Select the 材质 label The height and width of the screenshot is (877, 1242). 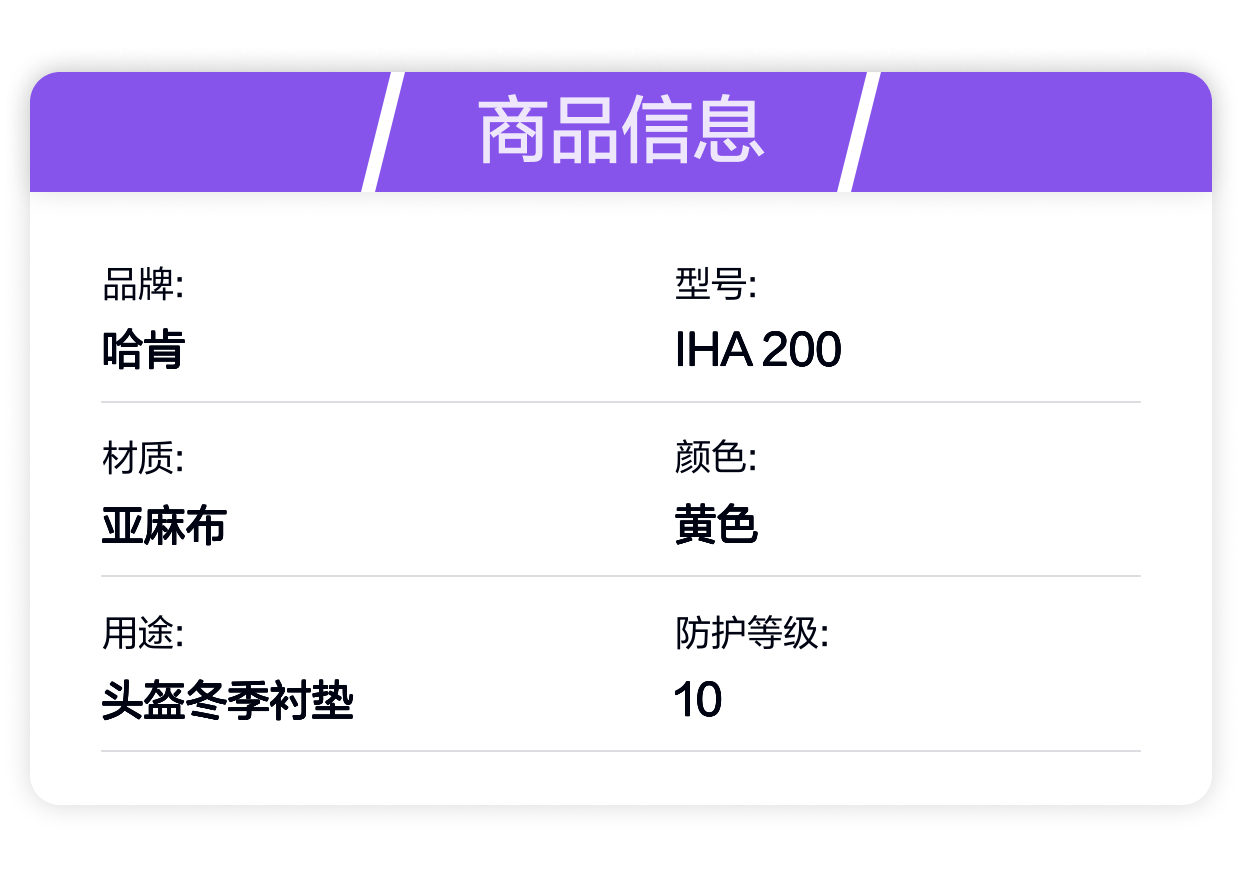(143, 459)
